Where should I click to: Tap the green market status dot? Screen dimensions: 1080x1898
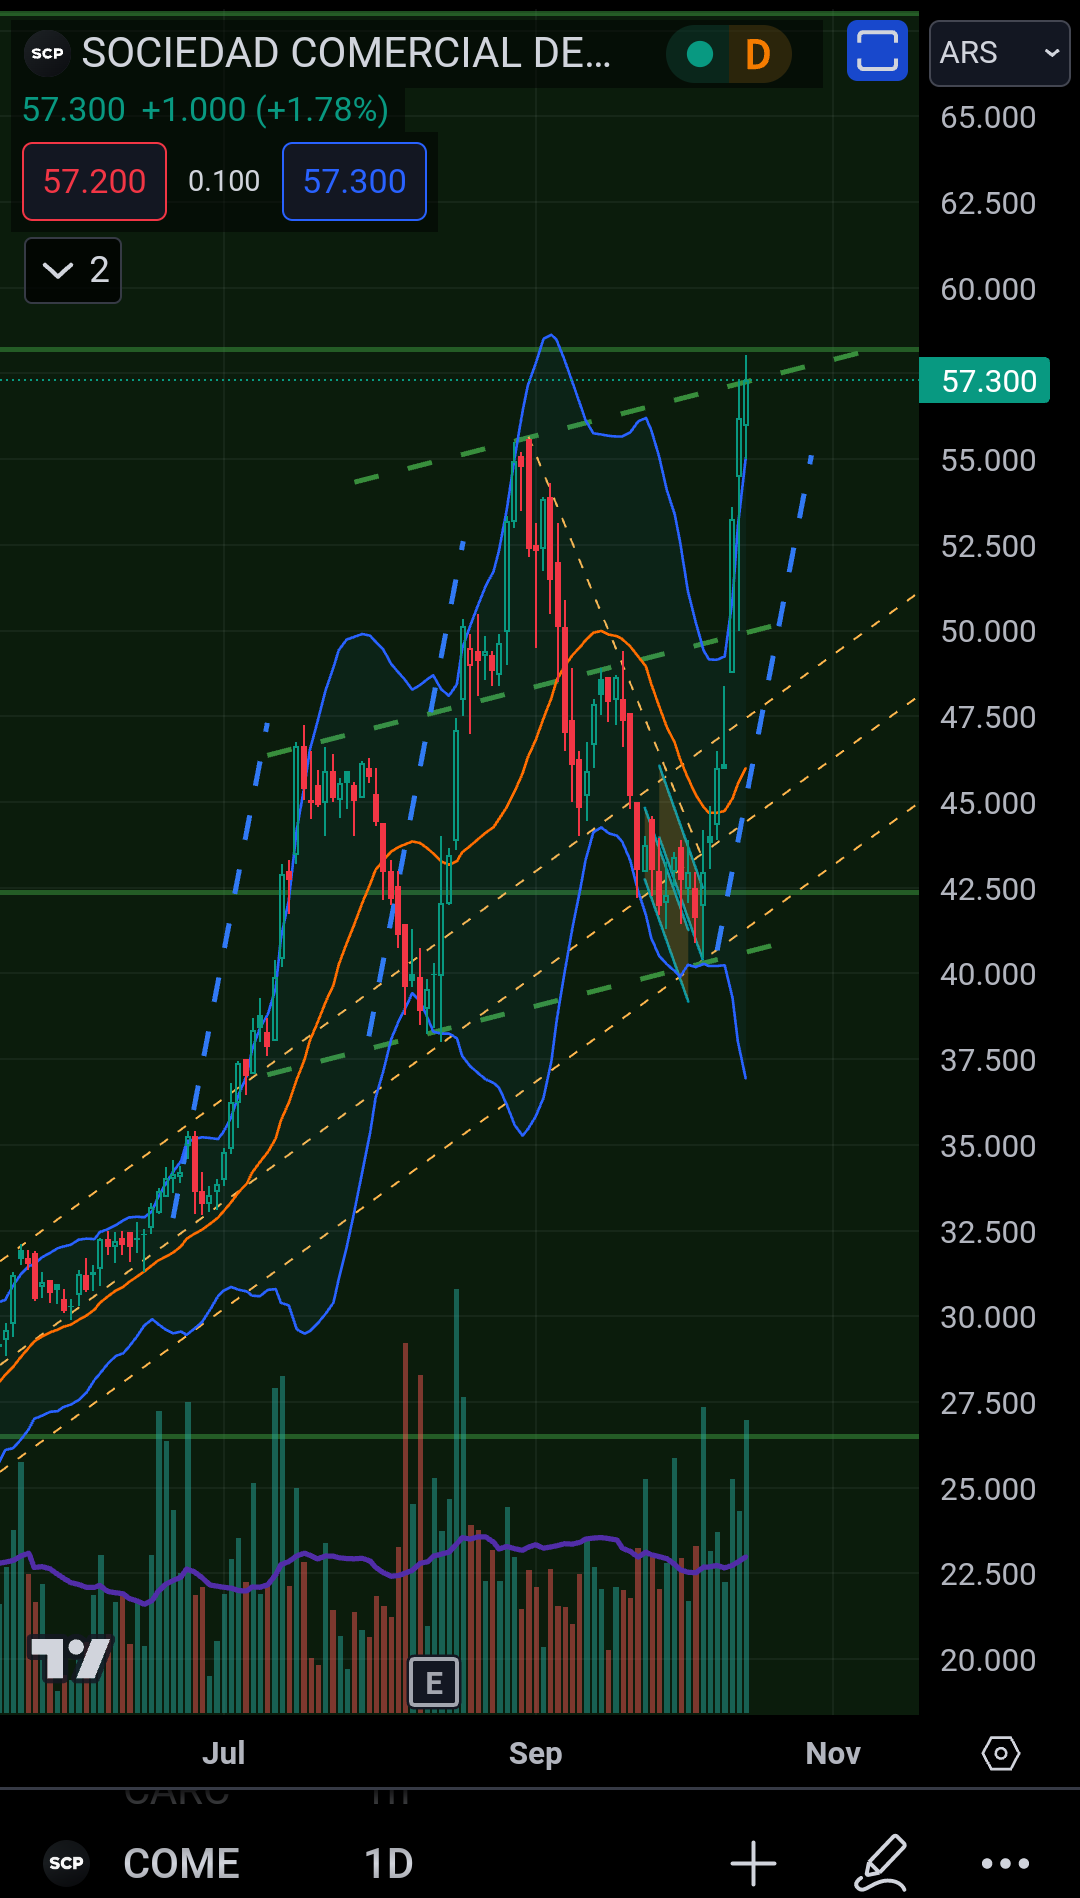point(700,54)
